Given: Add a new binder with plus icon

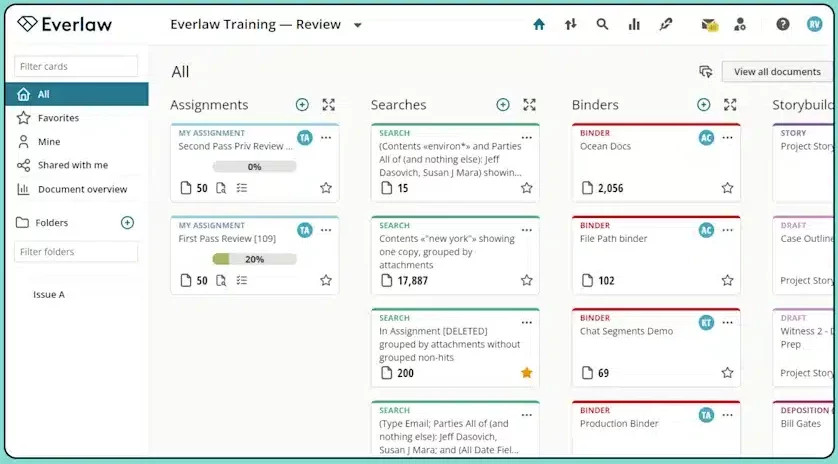Looking at the screenshot, I should click(x=703, y=105).
